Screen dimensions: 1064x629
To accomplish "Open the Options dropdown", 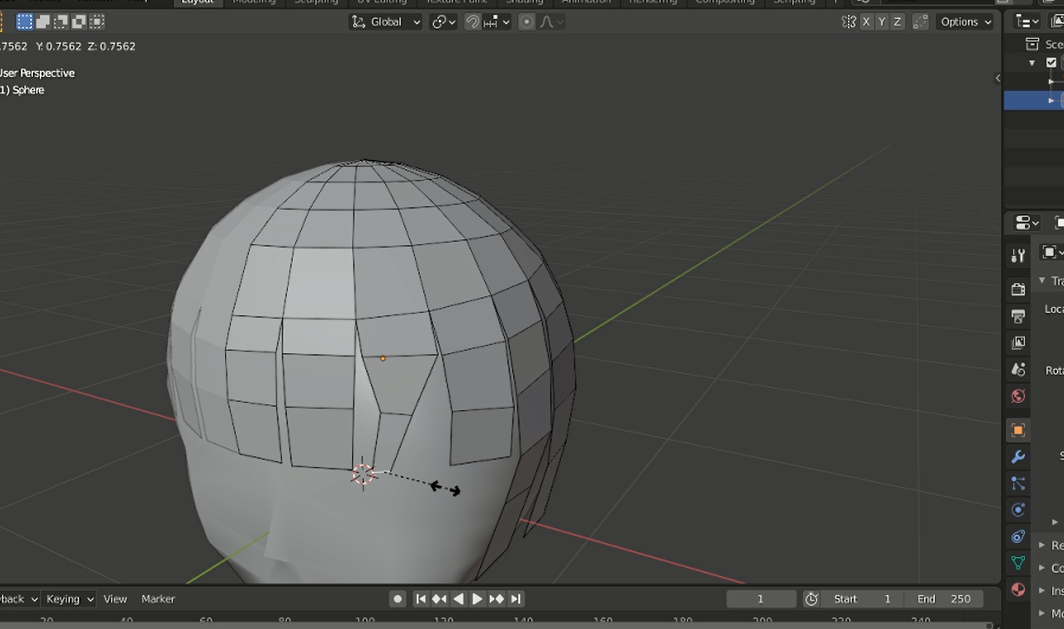I will 966,22.
